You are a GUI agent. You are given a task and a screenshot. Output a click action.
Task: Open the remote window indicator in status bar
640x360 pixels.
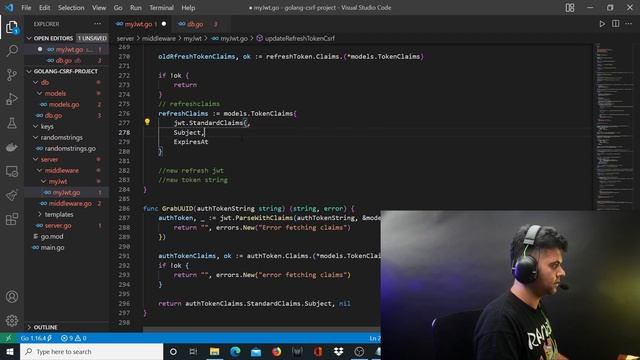coord(8,338)
